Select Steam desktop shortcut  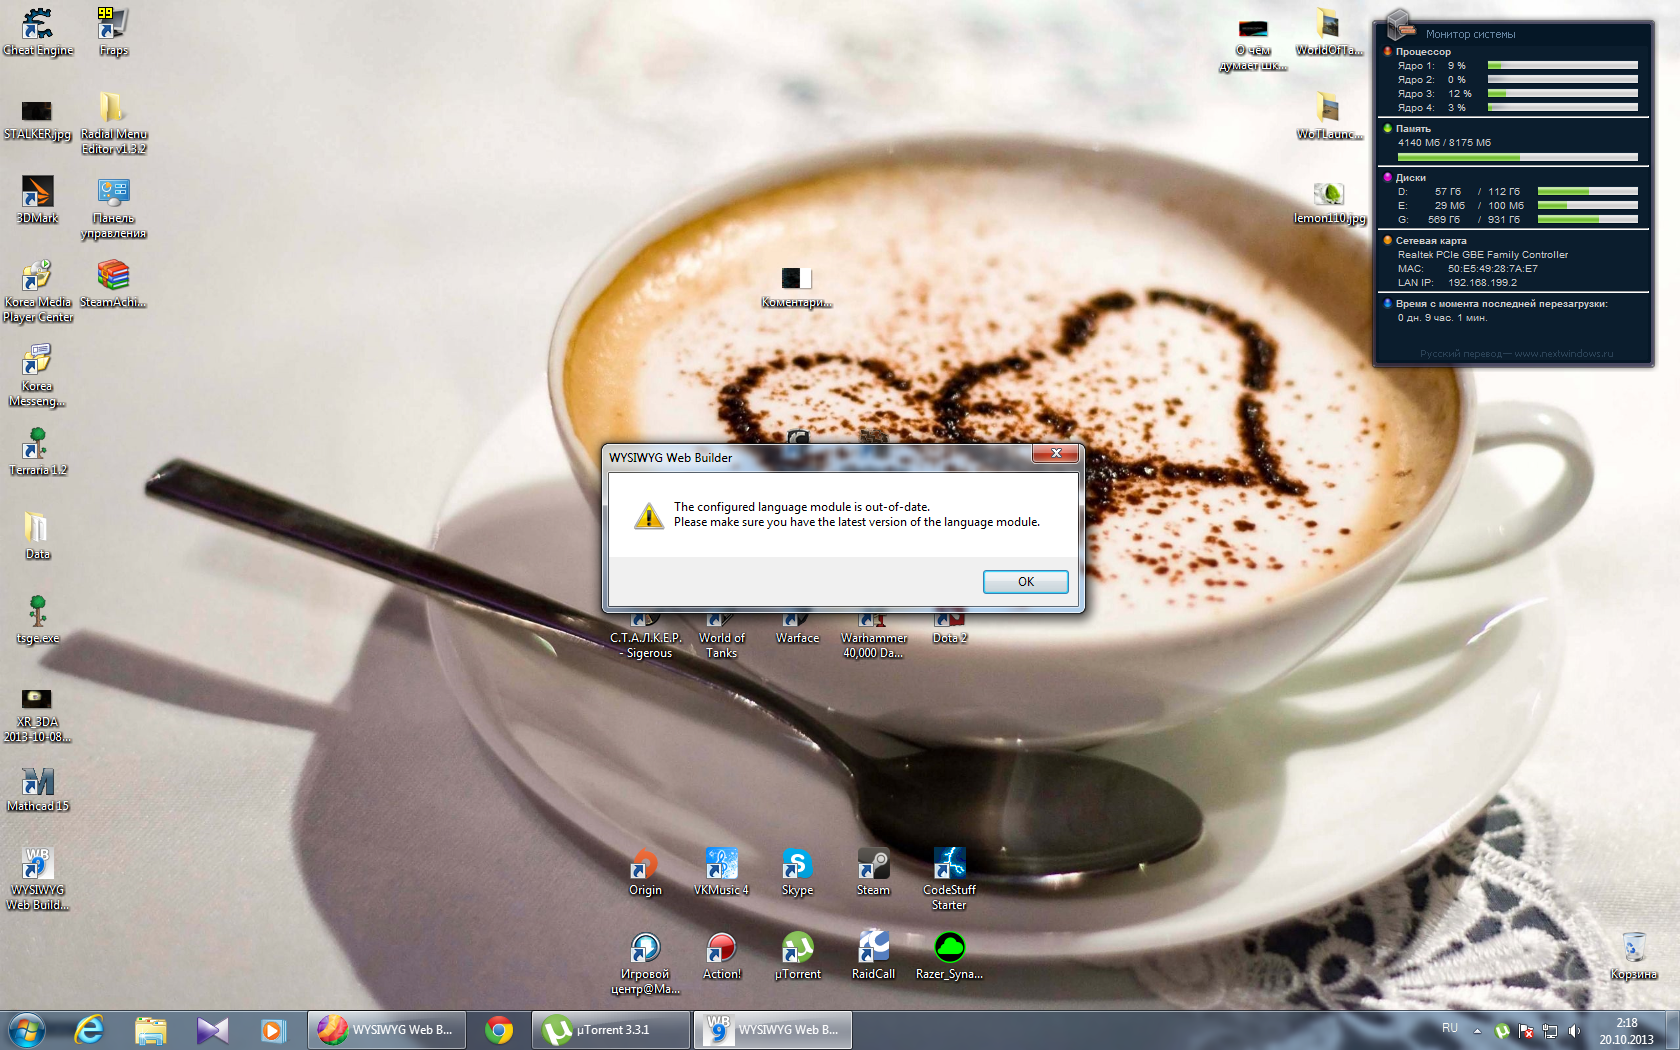click(x=873, y=872)
